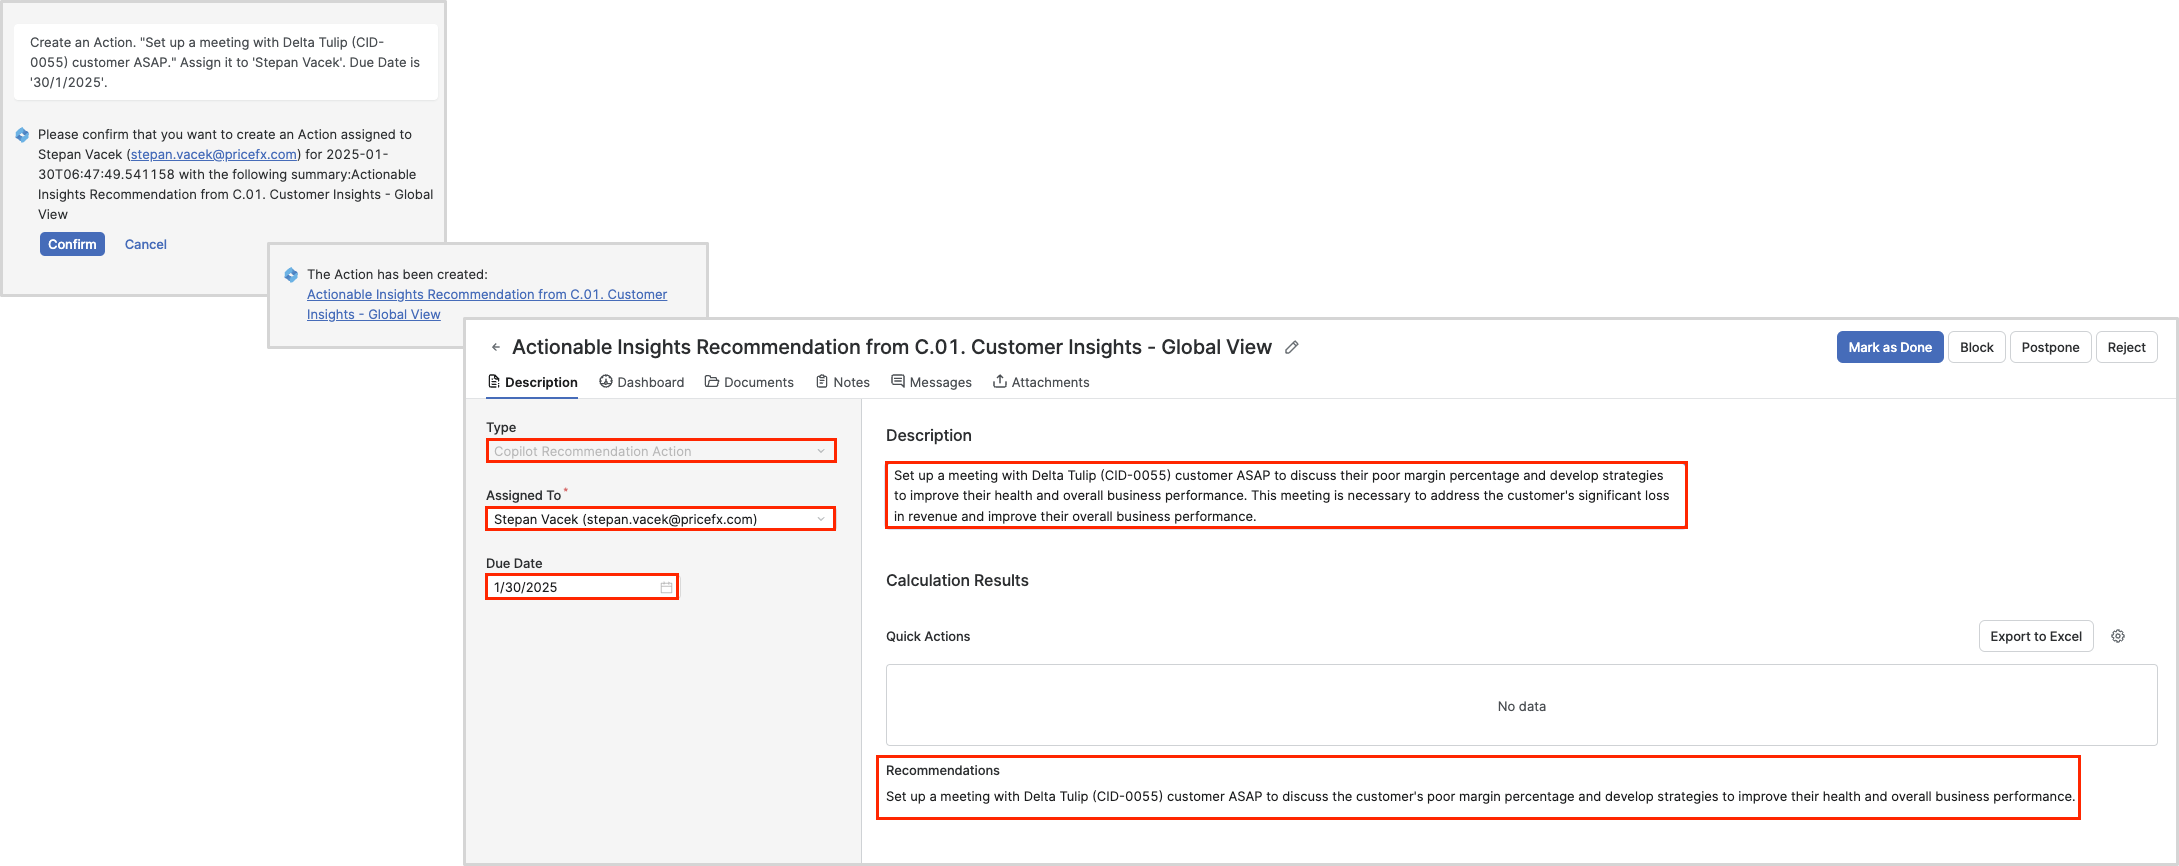Open the gear settings for Quick Actions
2179x866 pixels.
2117,636
